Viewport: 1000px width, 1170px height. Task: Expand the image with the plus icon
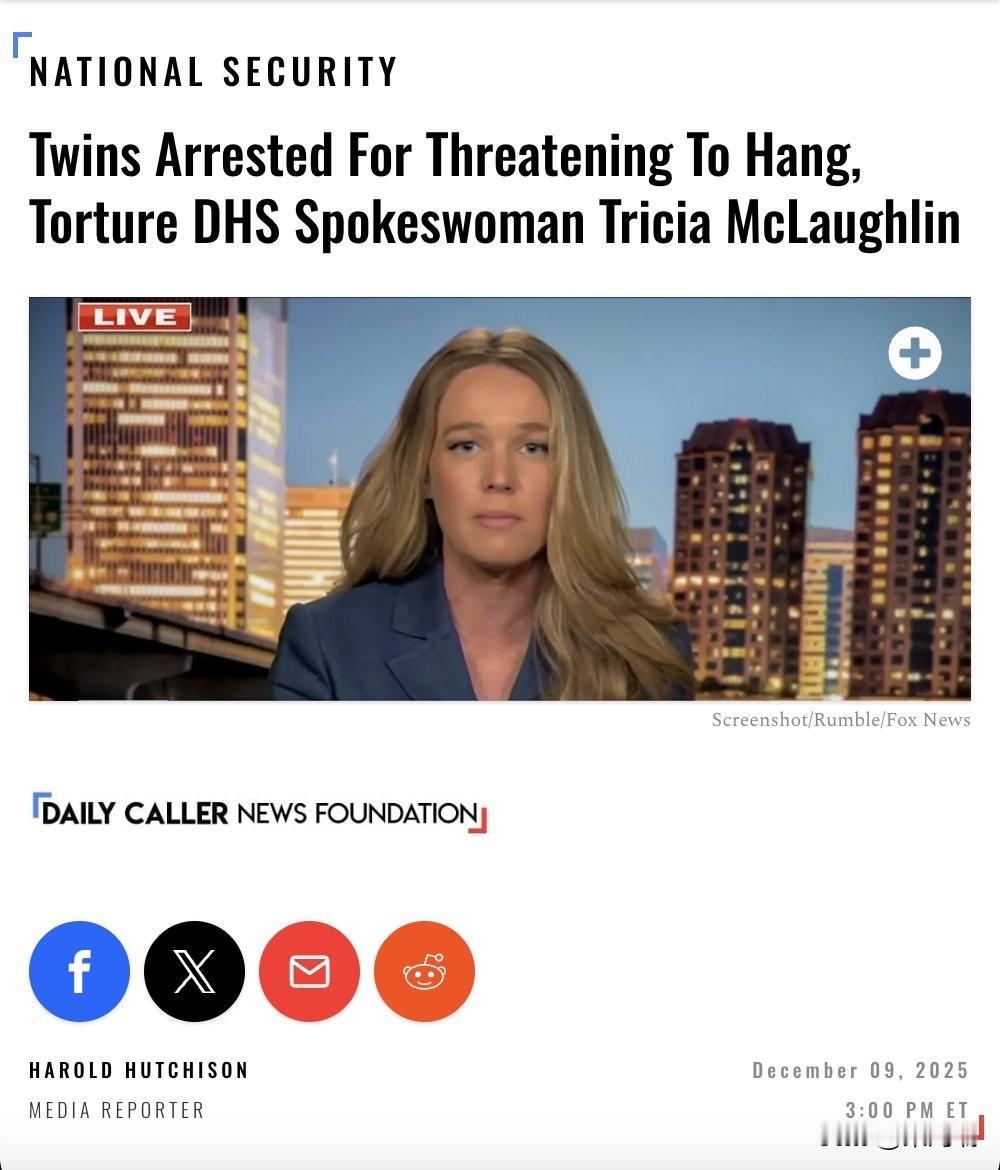pyautogui.click(x=915, y=353)
